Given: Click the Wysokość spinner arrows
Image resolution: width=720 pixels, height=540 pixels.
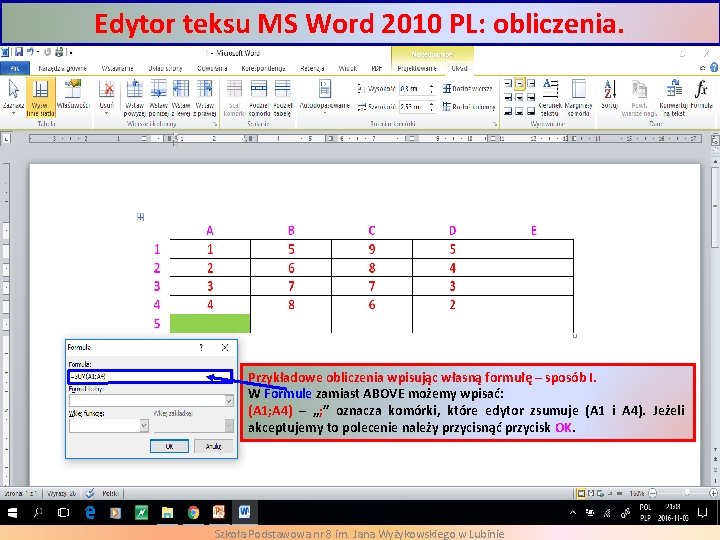Looking at the screenshot, I should click(431, 88).
